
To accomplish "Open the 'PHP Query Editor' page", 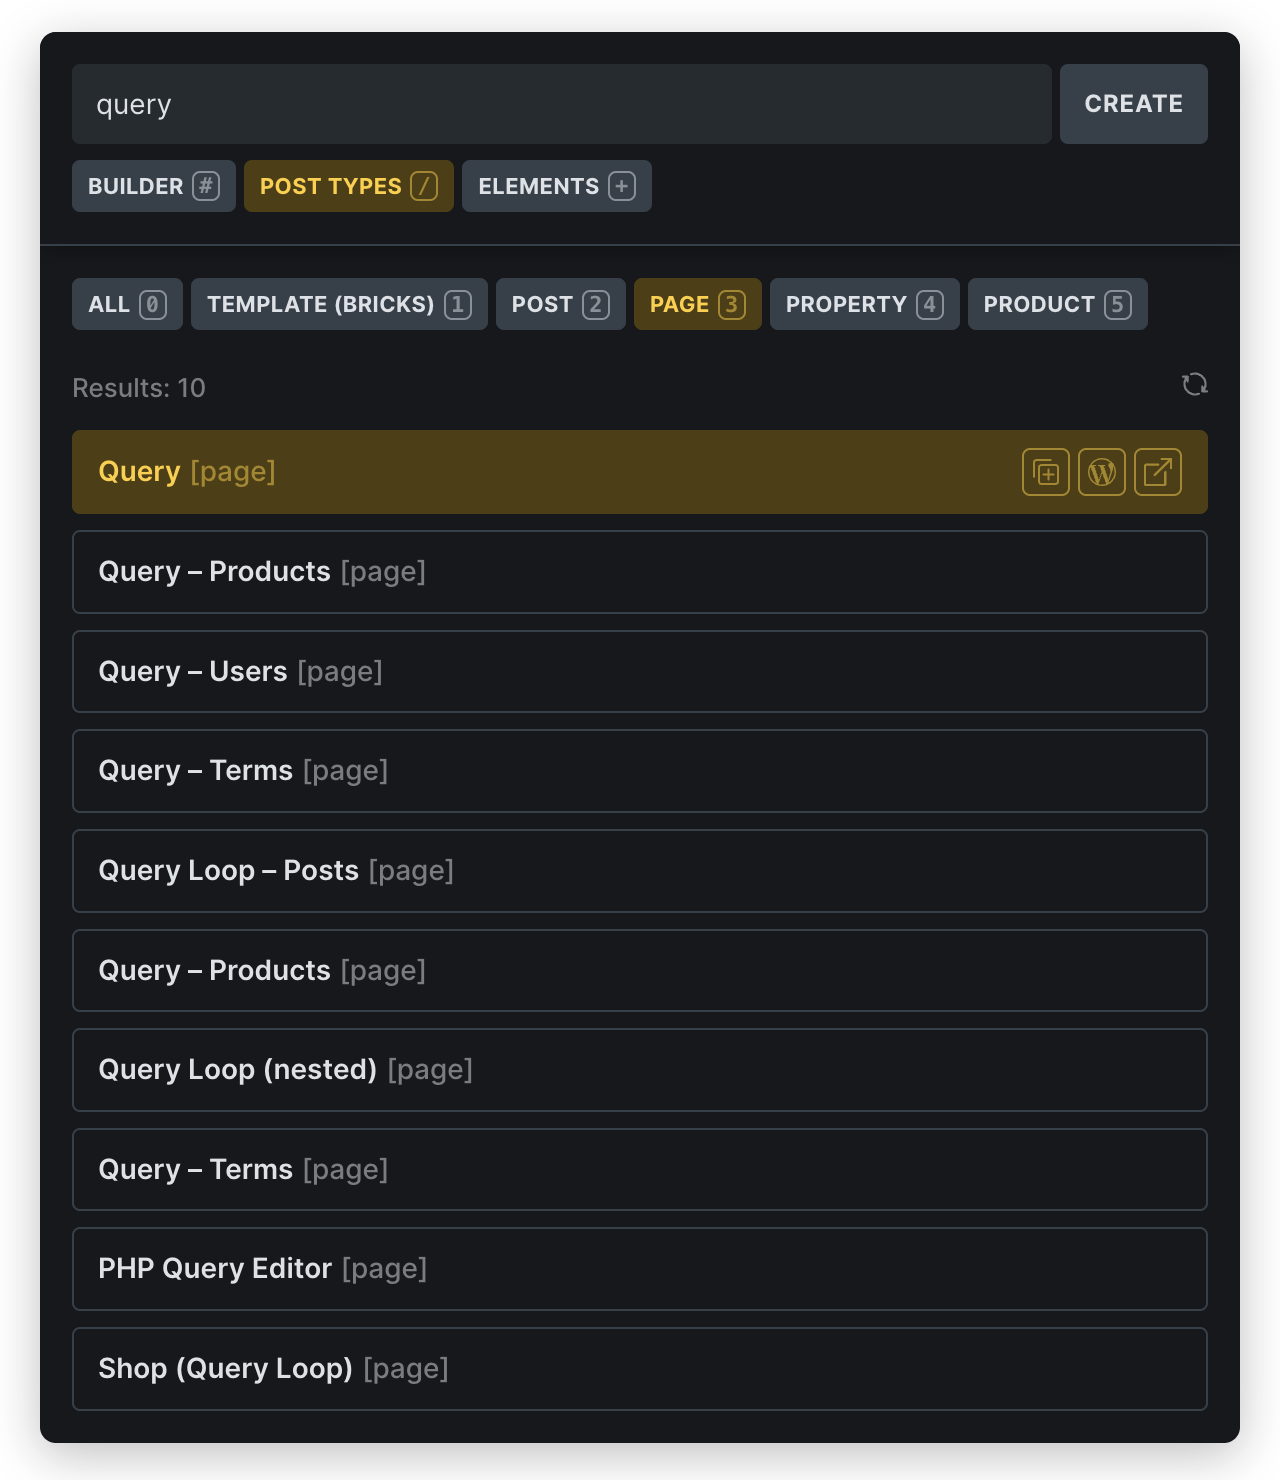I will pos(639,1269).
